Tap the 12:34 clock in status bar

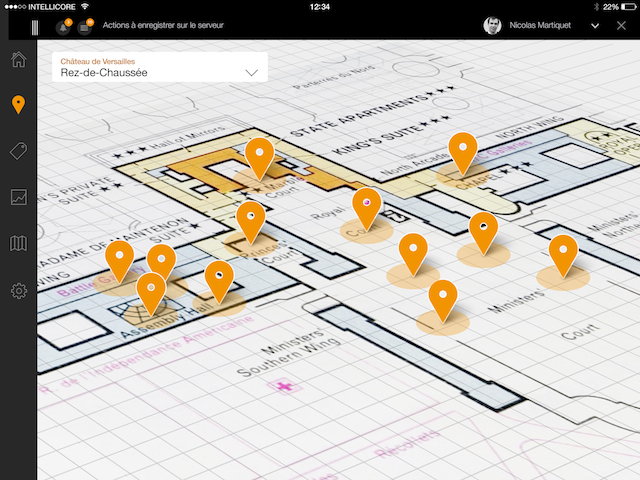pos(320,7)
